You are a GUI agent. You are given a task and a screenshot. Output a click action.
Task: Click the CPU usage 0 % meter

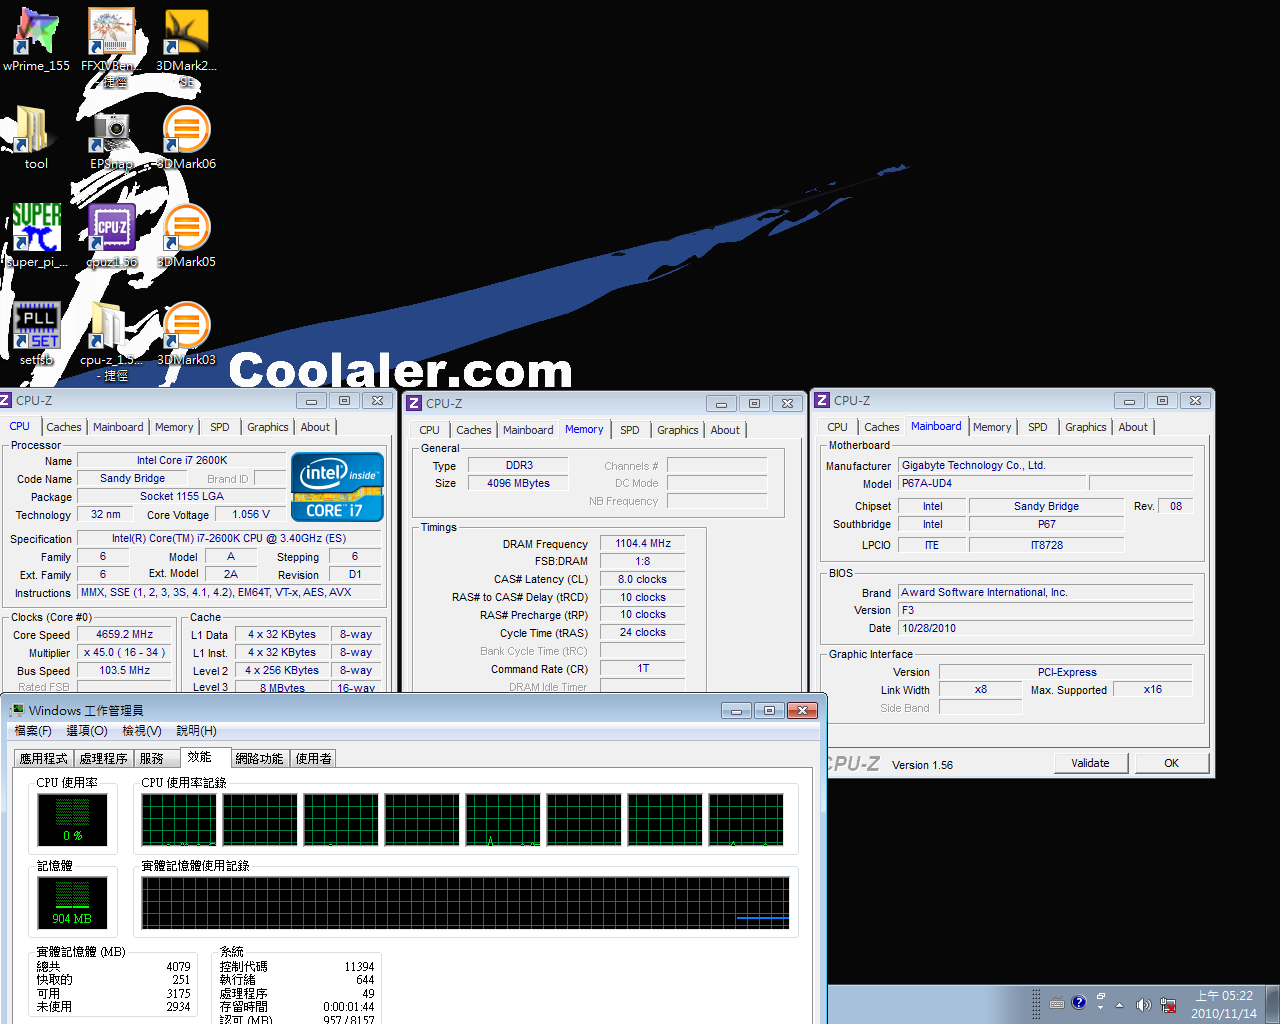pyautogui.click(x=72, y=820)
